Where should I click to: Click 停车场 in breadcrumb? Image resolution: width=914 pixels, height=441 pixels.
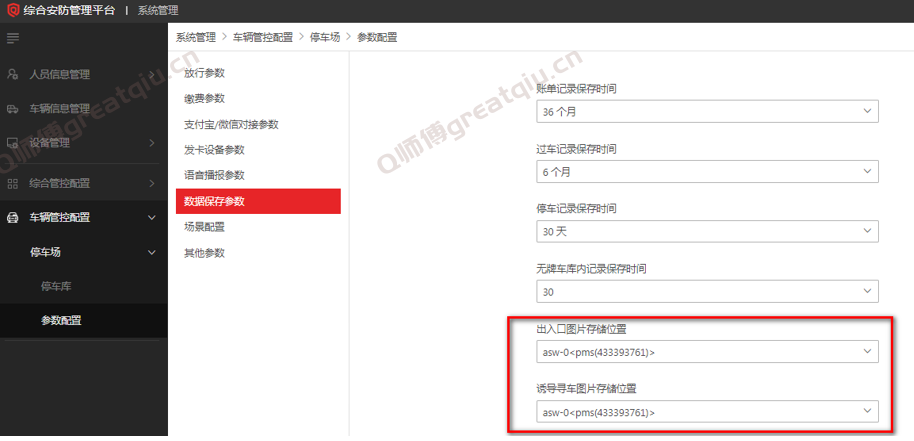[325, 38]
